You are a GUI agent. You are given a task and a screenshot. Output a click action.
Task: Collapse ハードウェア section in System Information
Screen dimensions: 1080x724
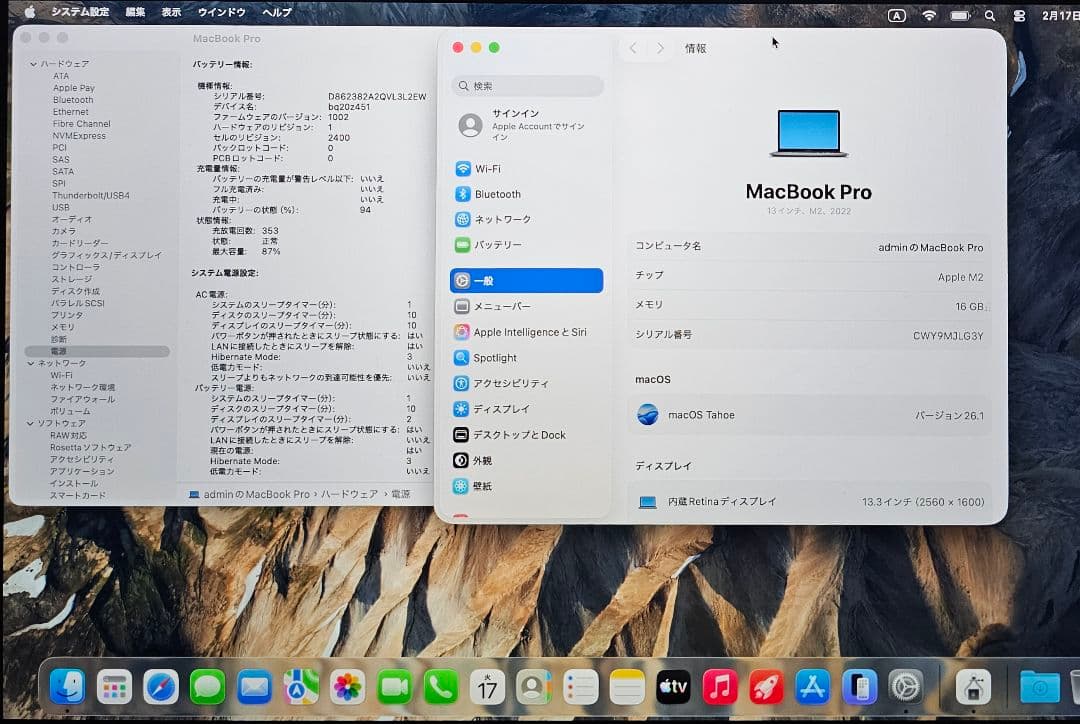click(32, 63)
